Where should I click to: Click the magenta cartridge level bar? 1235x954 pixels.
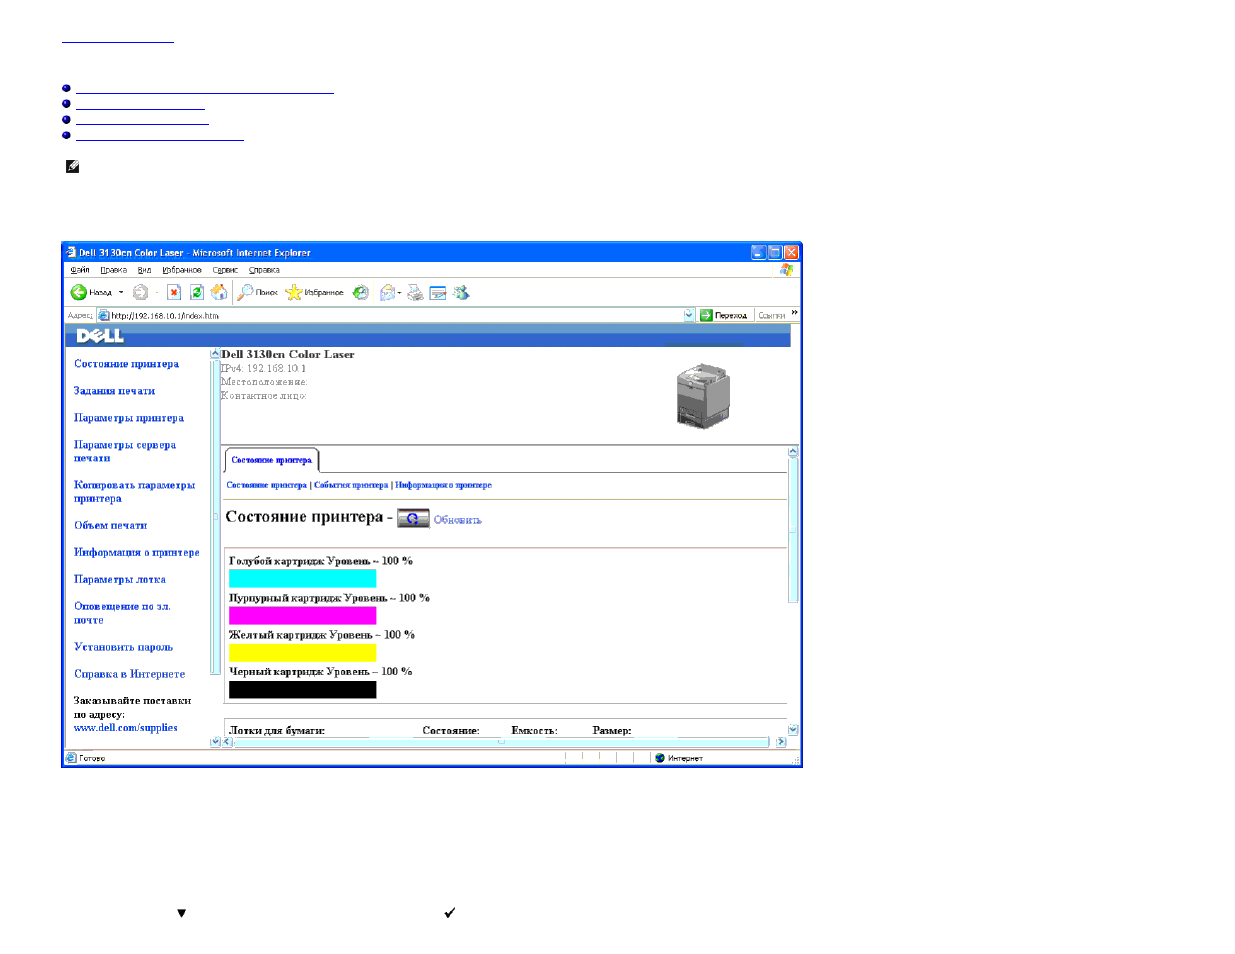(303, 615)
